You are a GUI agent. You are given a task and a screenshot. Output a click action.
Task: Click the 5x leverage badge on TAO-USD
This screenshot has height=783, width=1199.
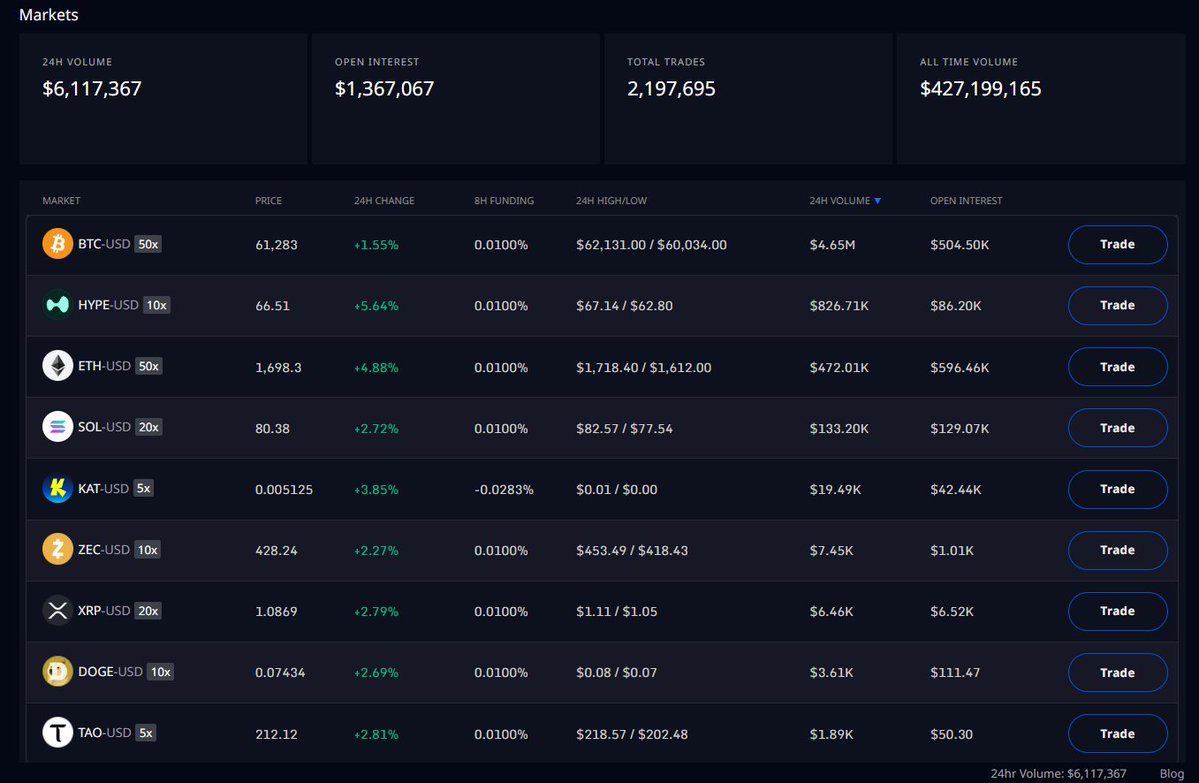point(146,733)
